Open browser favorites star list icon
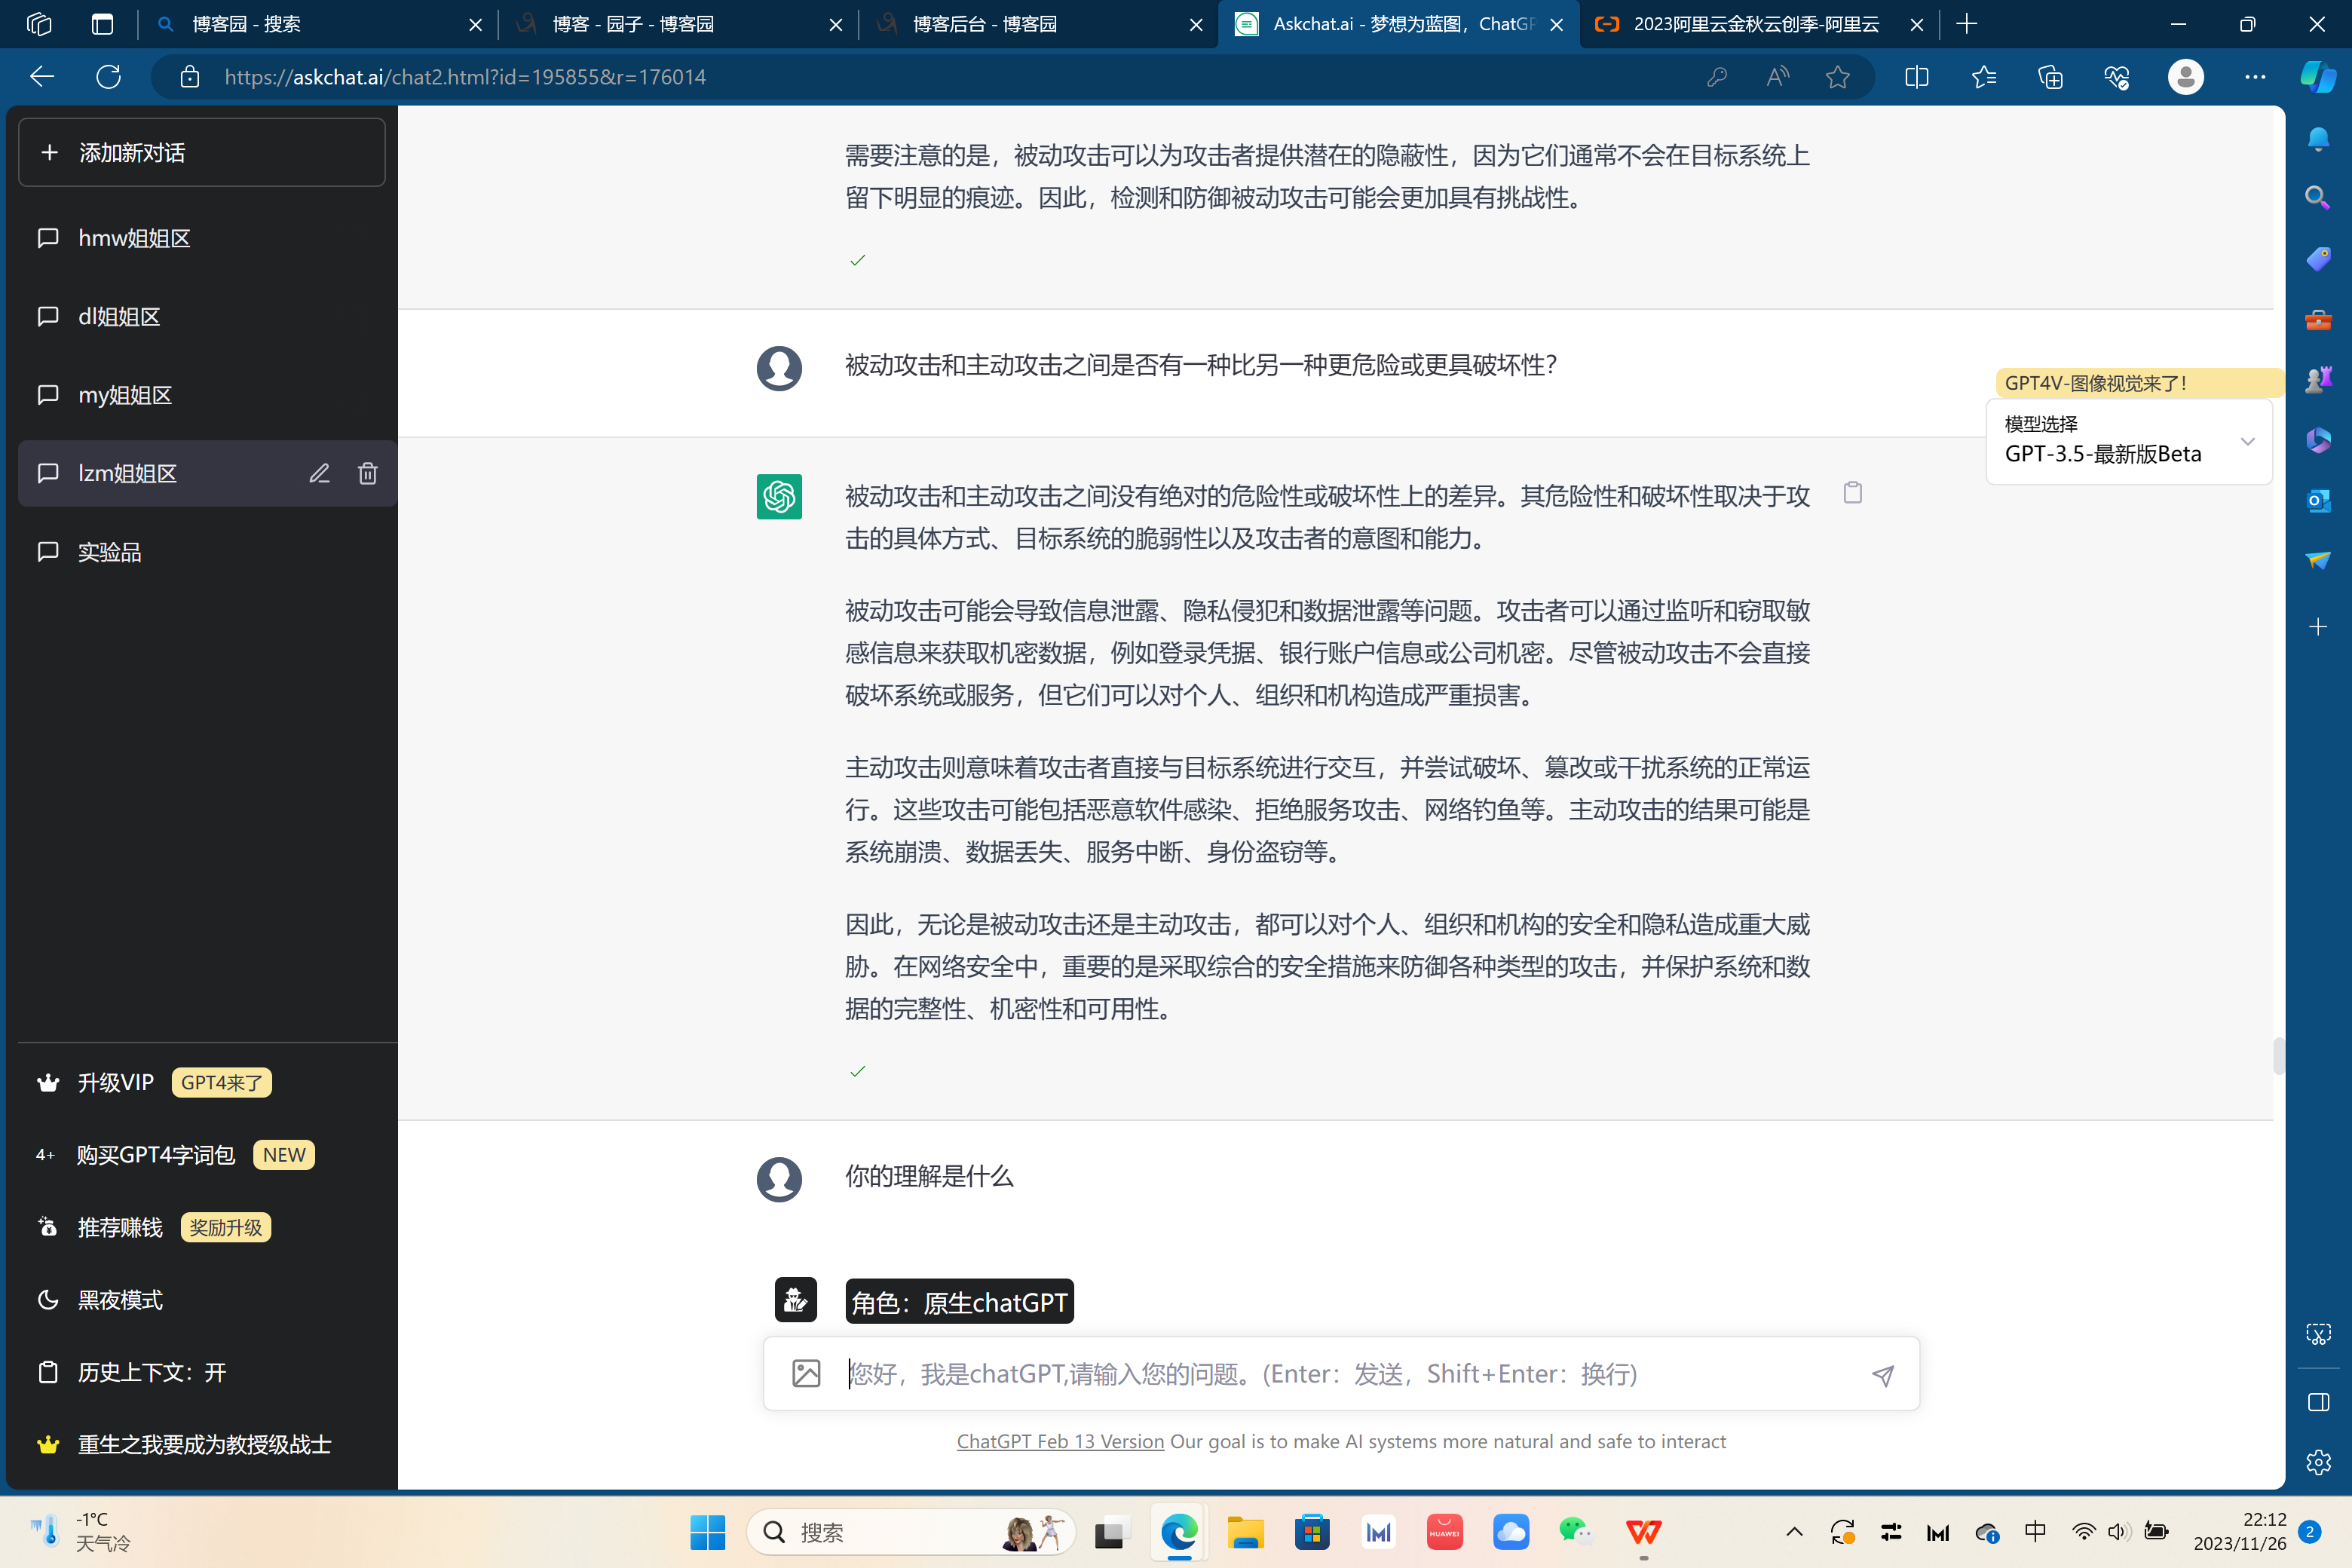Image resolution: width=2352 pixels, height=1568 pixels. coord(1984,77)
